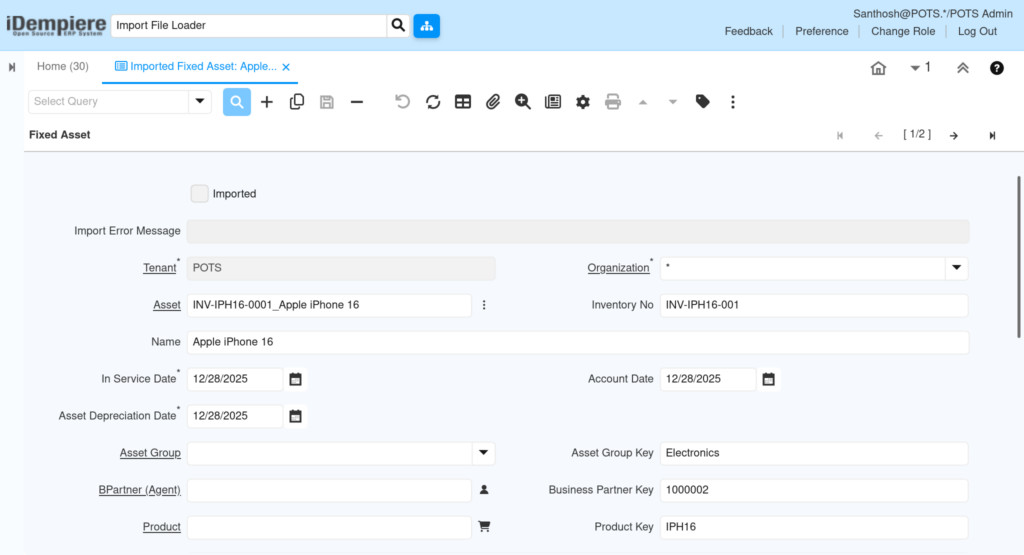Image resolution: width=1024 pixels, height=555 pixels.
Task: Click the iDempiere logo
Action: pyautogui.click(x=56, y=25)
